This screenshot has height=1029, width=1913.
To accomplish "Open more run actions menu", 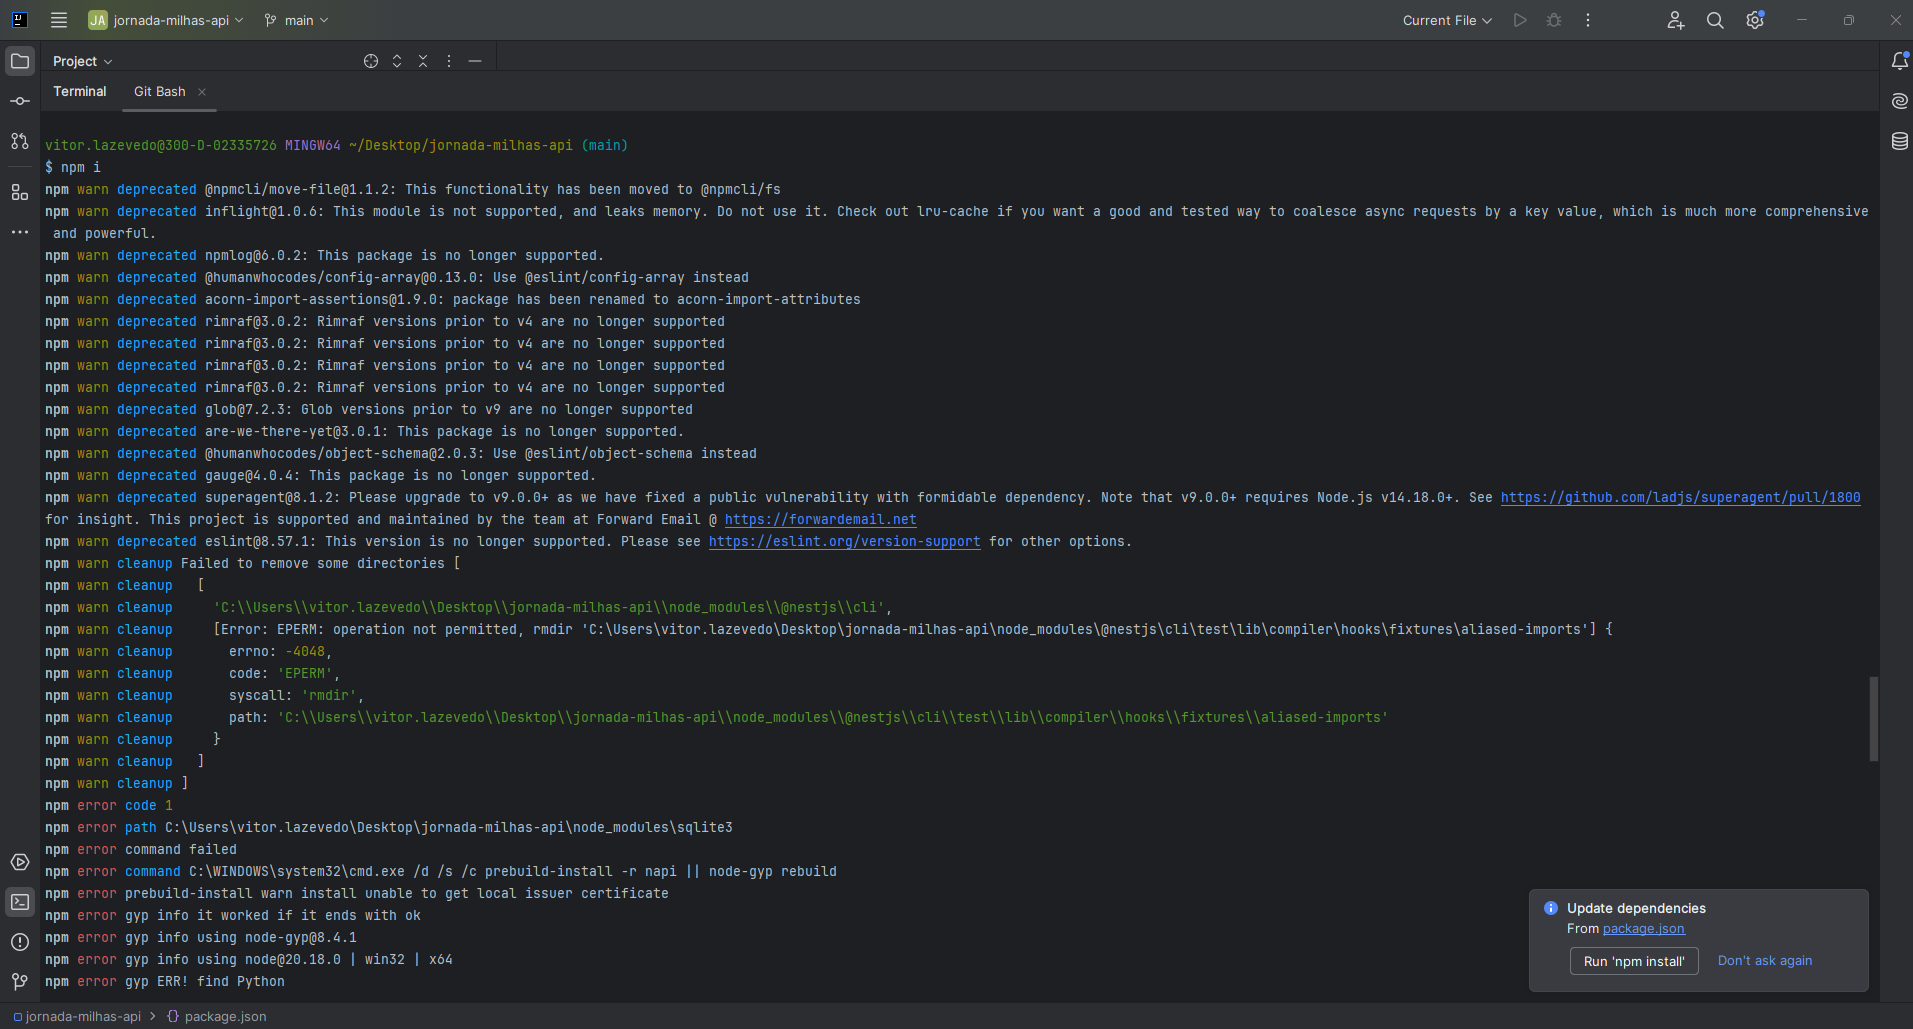I will click(x=1588, y=20).
